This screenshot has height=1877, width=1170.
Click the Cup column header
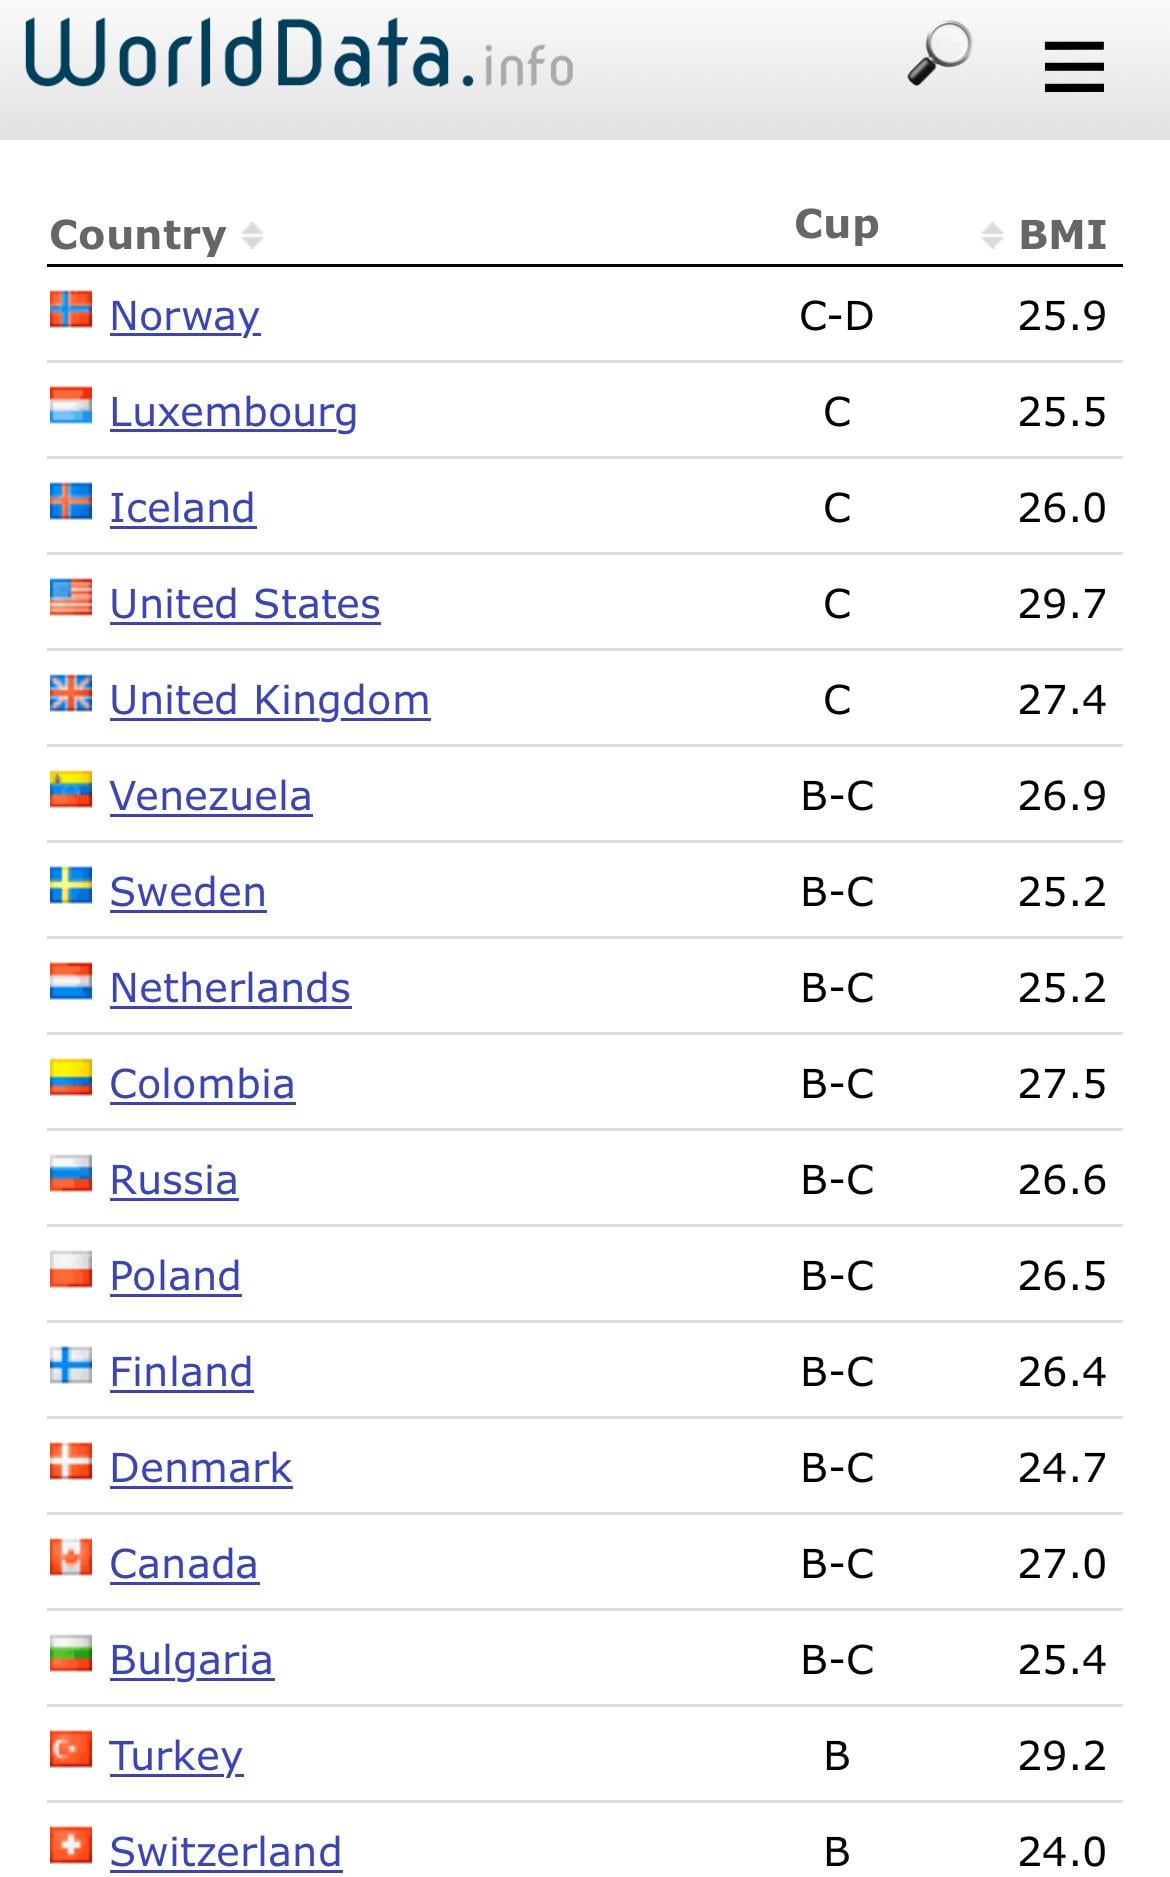click(836, 225)
